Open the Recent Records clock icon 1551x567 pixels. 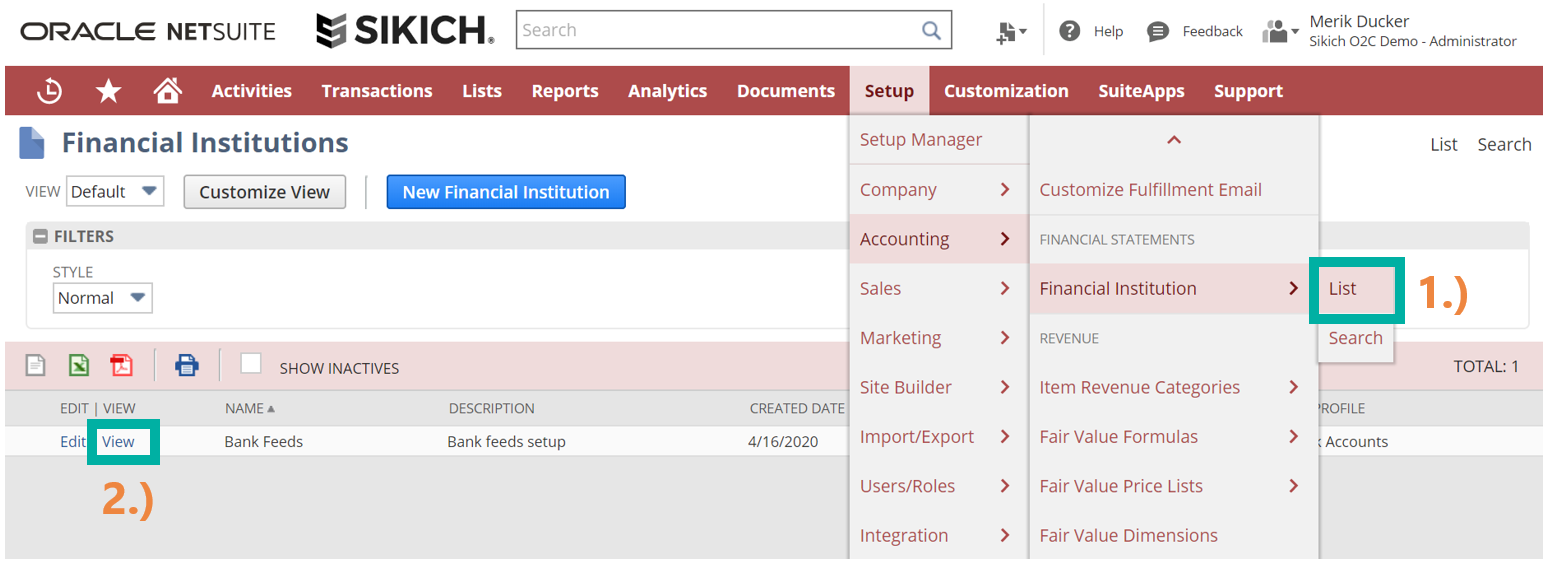pyautogui.click(x=49, y=91)
